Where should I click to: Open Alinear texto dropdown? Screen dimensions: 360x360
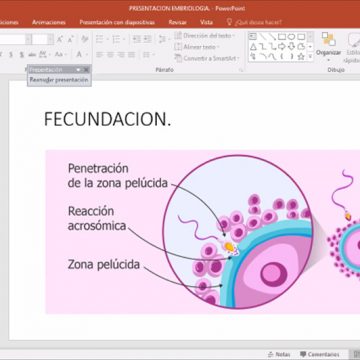pyautogui.click(x=197, y=47)
